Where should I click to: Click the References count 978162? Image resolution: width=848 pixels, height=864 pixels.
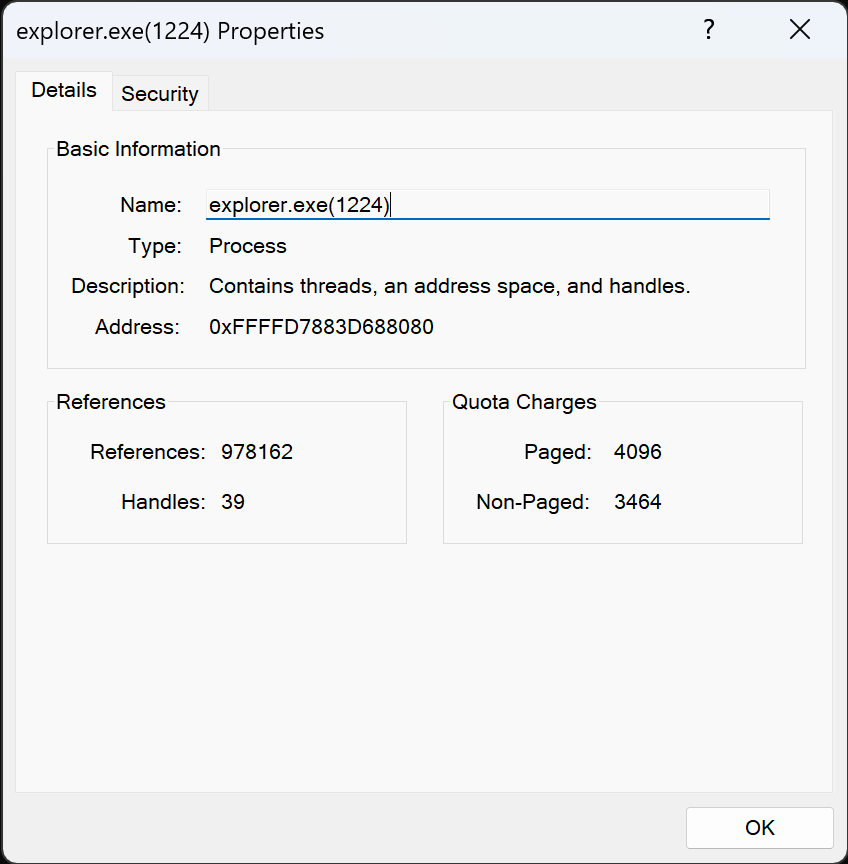pos(257,452)
